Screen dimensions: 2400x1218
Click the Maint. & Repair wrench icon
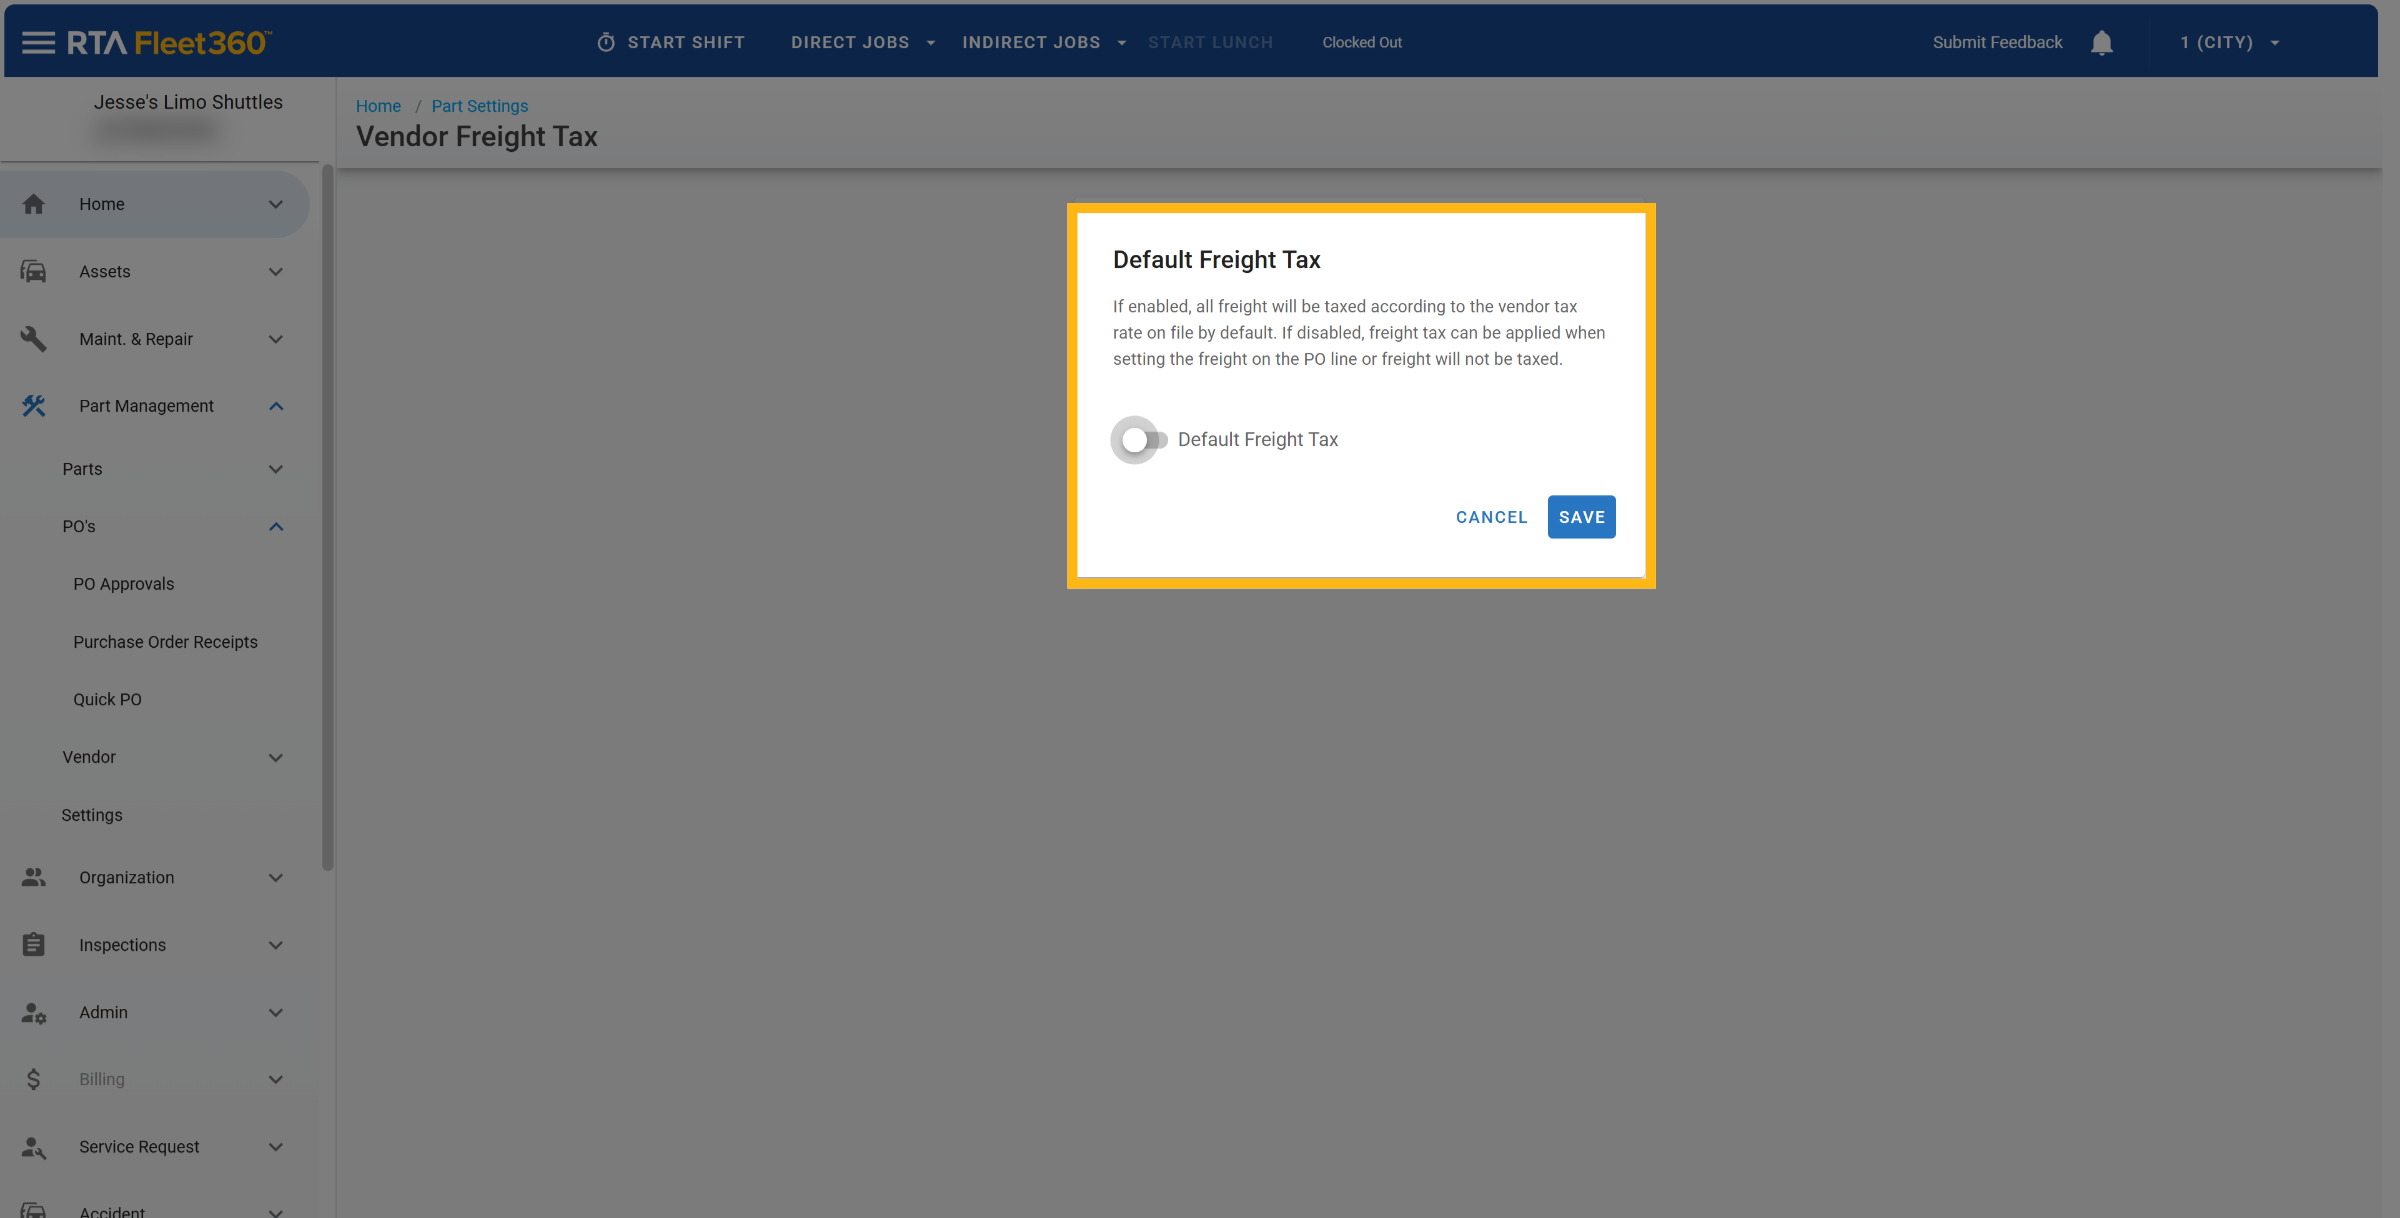click(x=33, y=339)
